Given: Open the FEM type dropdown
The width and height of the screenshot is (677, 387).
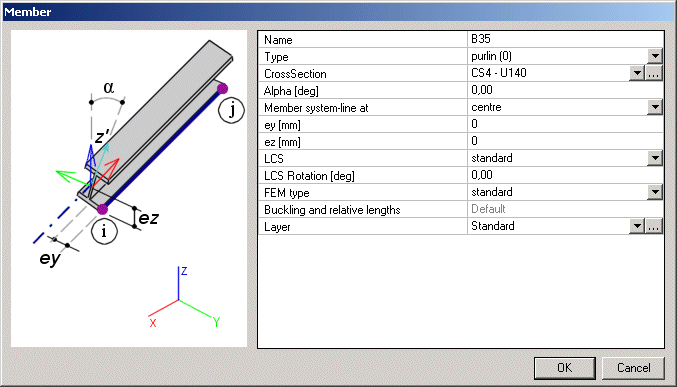Looking at the screenshot, I should 655,192.
